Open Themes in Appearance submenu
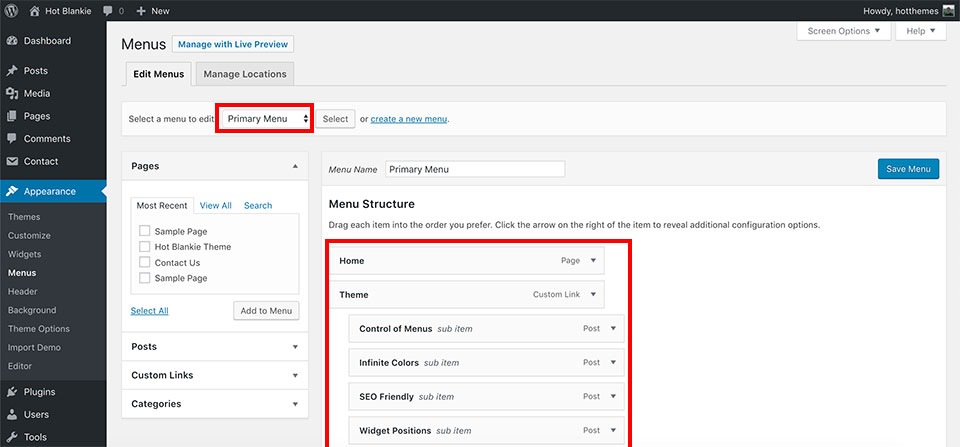 pos(24,217)
